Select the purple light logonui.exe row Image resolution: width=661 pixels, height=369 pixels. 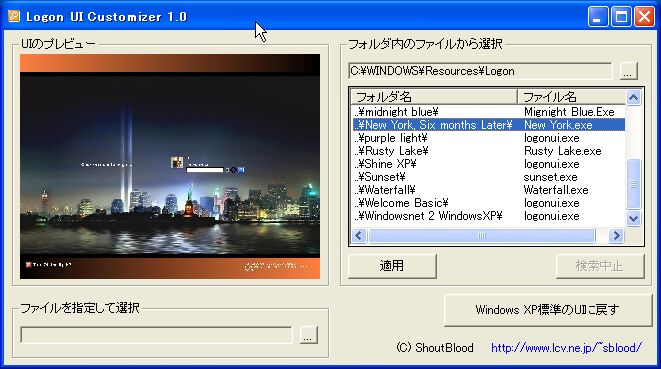click(489, 138)
